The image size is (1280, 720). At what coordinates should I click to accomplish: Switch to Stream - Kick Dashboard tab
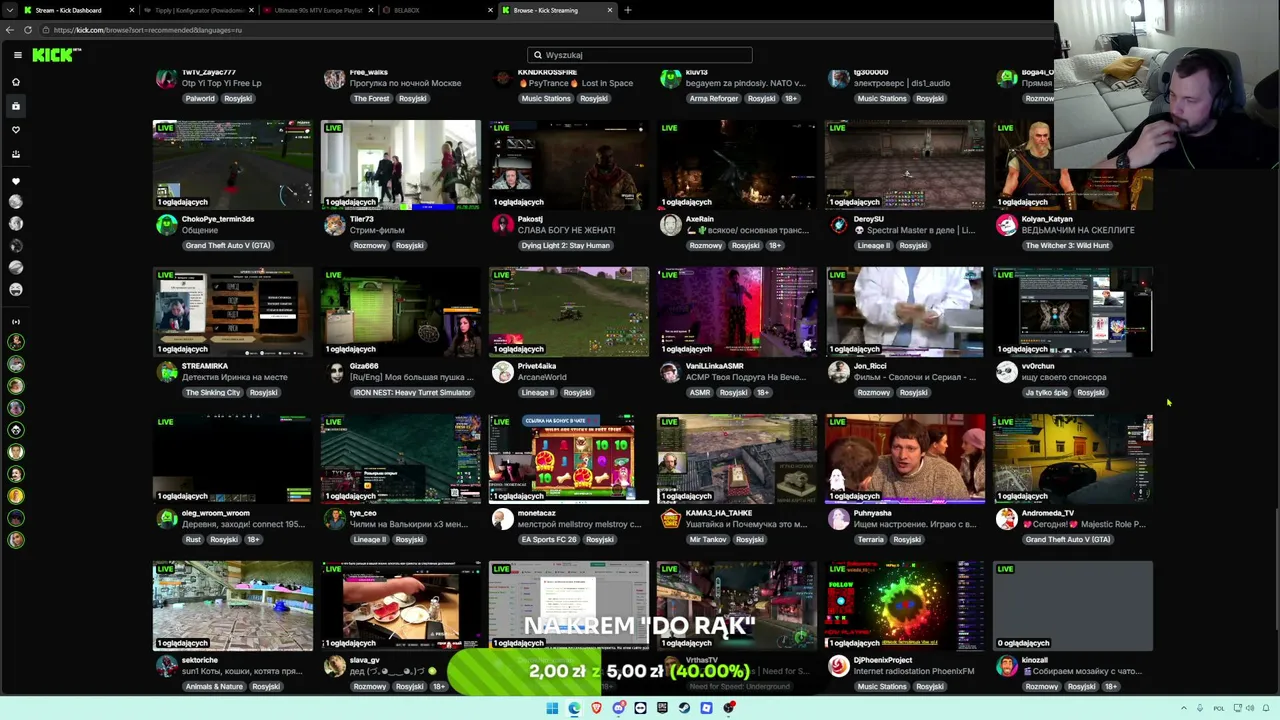(77, 10)
